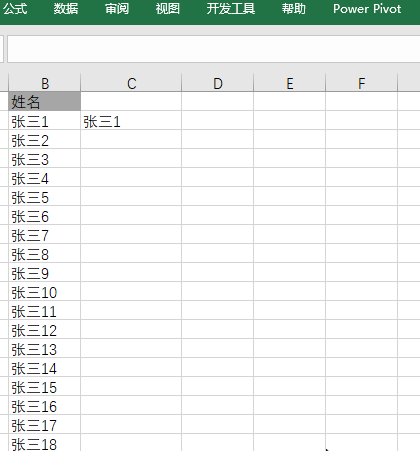Viewport: 420px width, 451px height.
Task: Select the cell containing 张三4
Action: click(45, 177)
